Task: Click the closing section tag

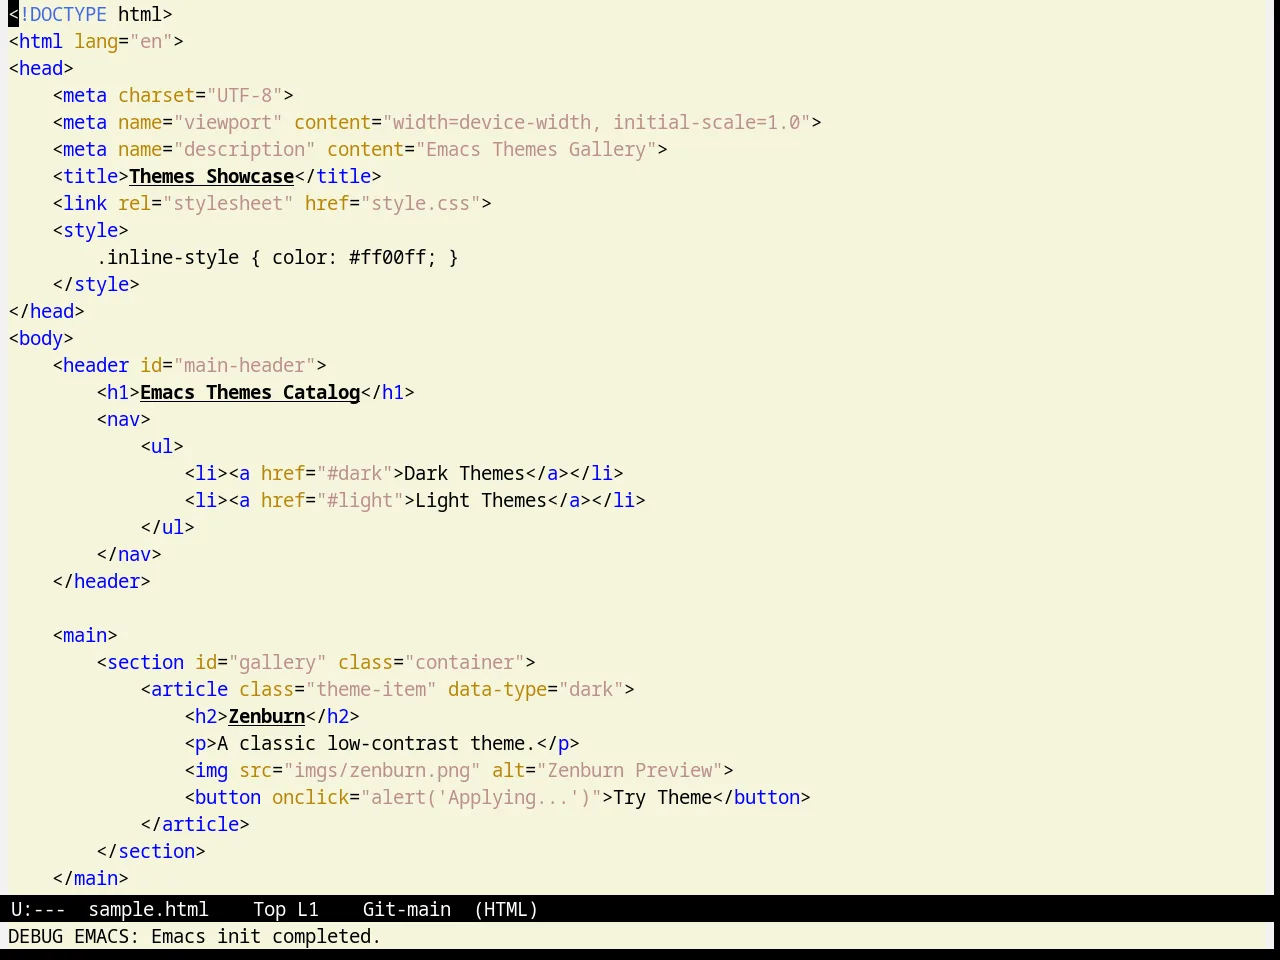Action: pyautogui.click(x=151, y=851)
